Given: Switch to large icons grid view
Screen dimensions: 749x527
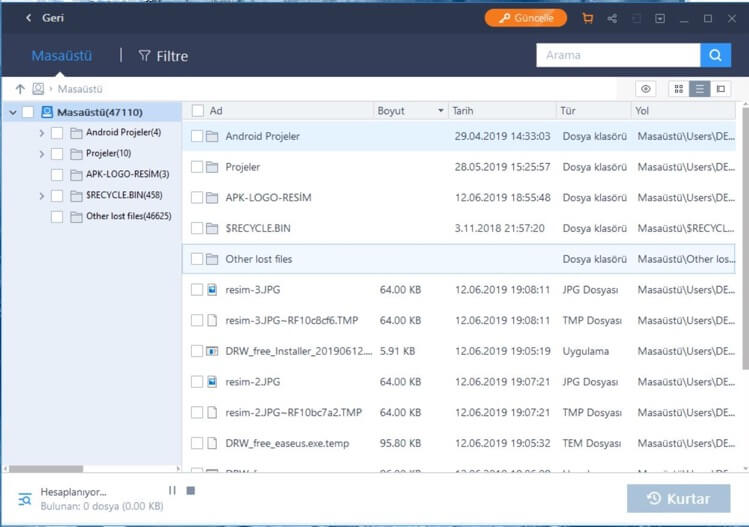Looking at the screenshot, I should coord(678,89).
